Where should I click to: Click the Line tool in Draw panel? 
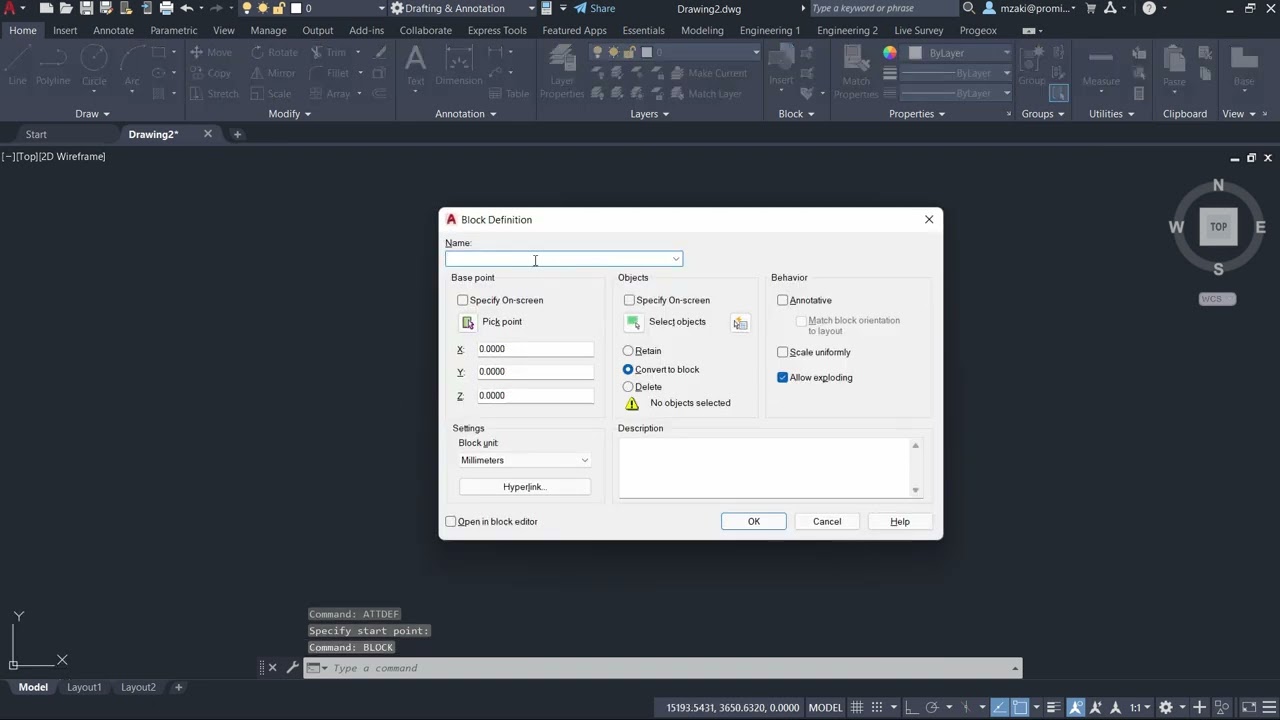[17, 67]
